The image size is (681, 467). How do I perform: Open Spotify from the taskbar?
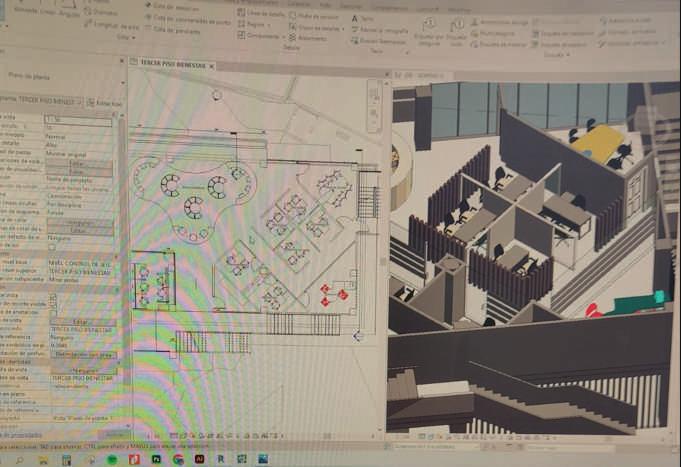click(112, 459)
